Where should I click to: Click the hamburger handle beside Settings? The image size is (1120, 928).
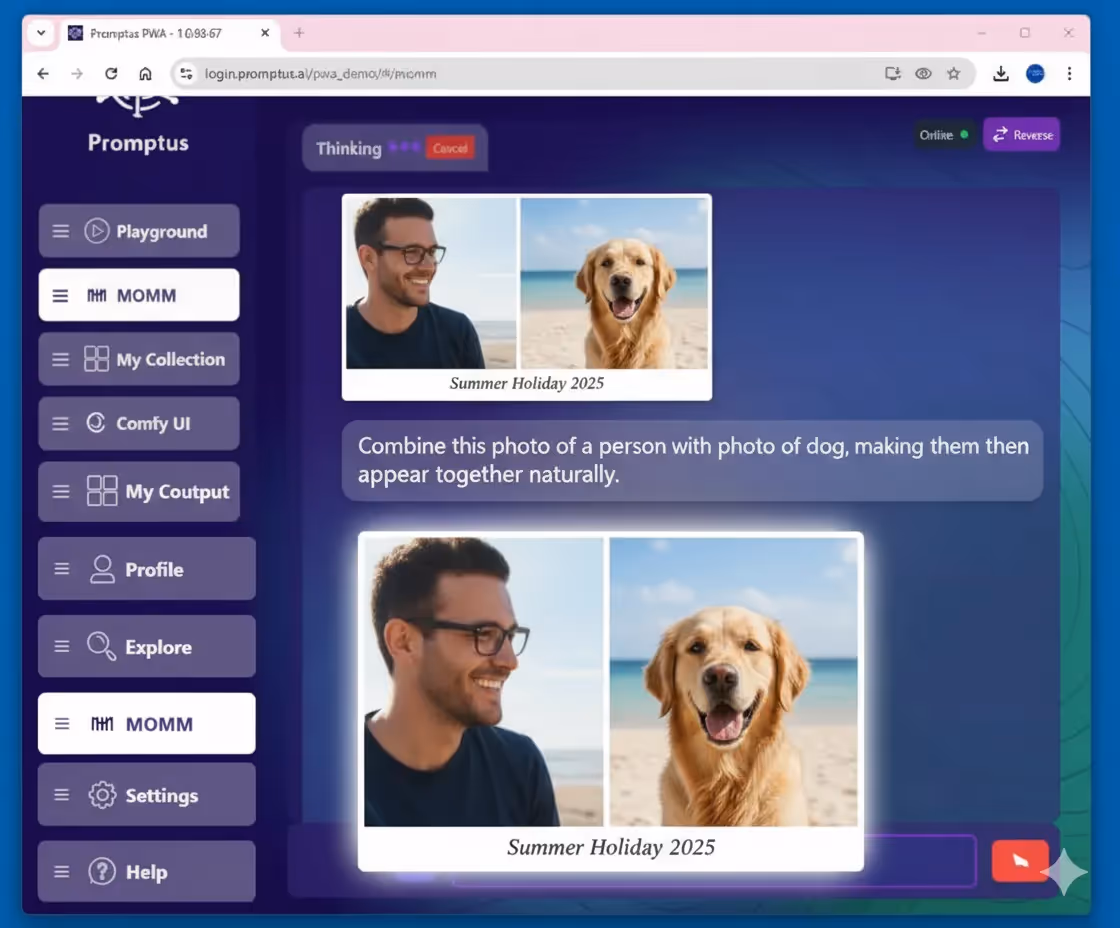(x=62, y=794)
